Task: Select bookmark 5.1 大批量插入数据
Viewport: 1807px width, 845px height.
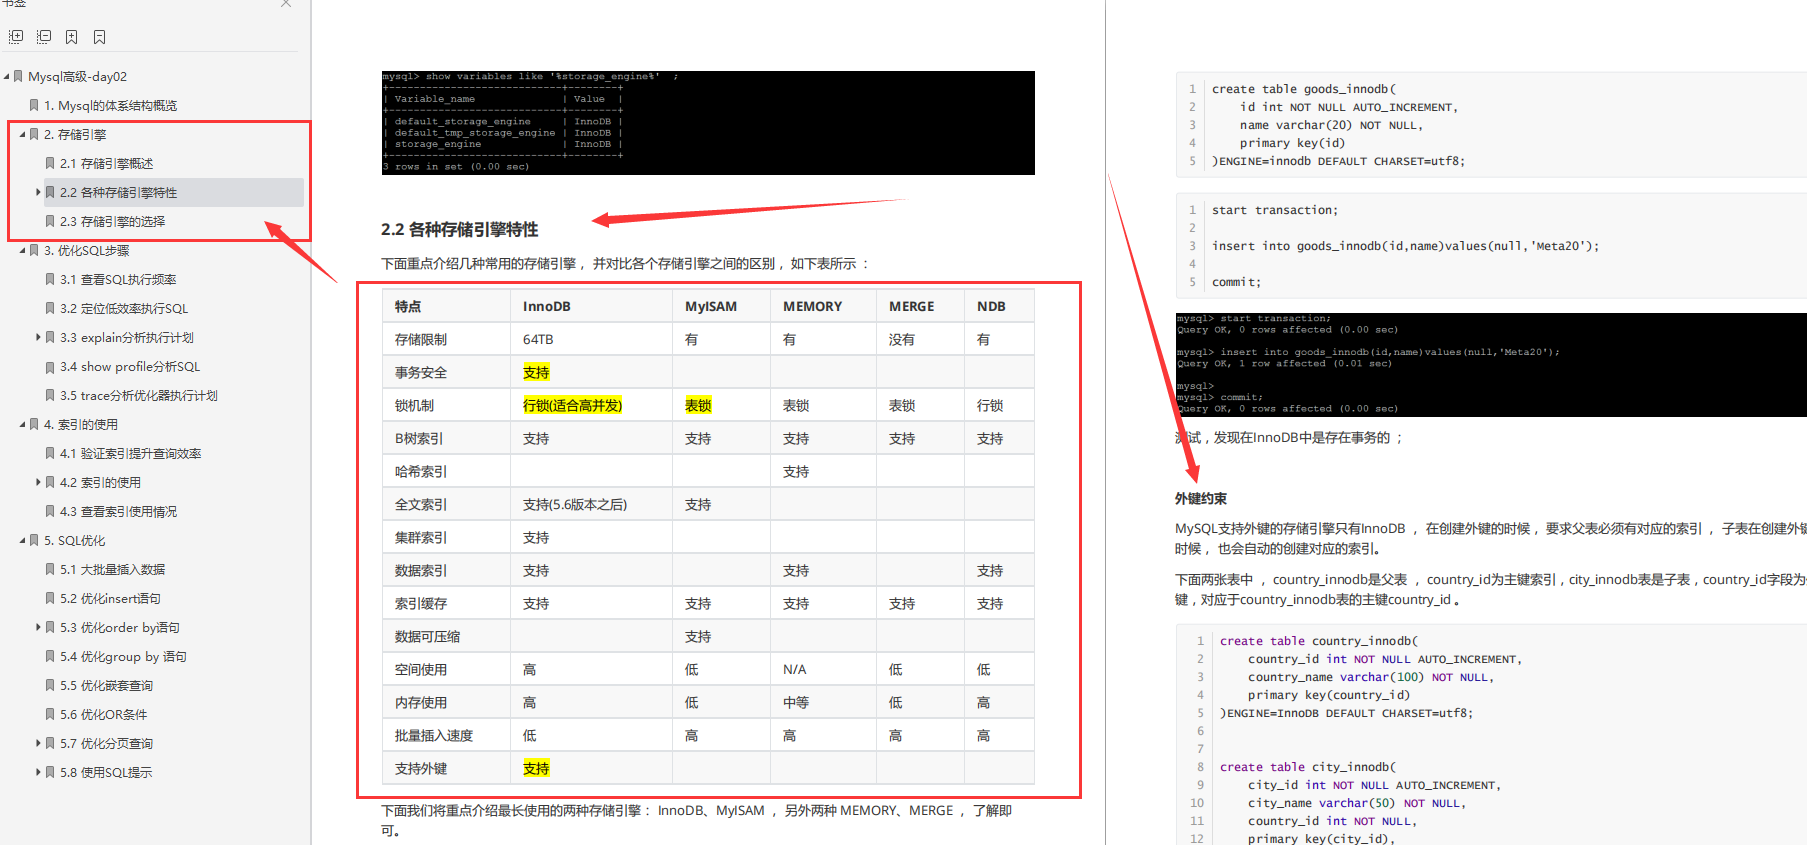Action: tap(113, 569)
